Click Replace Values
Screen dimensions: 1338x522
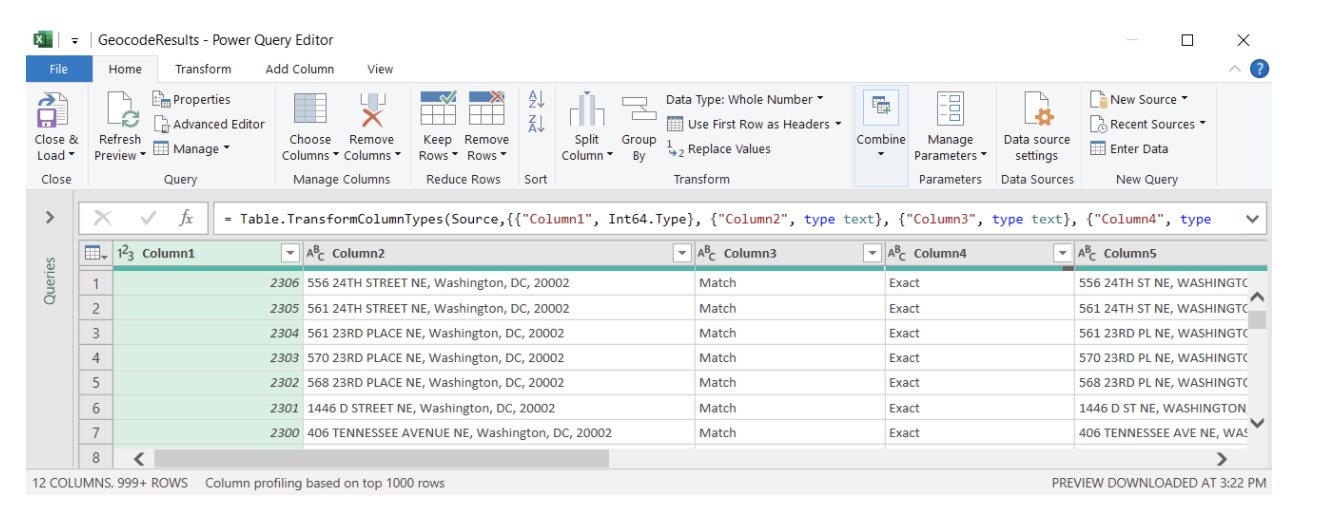pyautogui.click(x=719, y=149)
